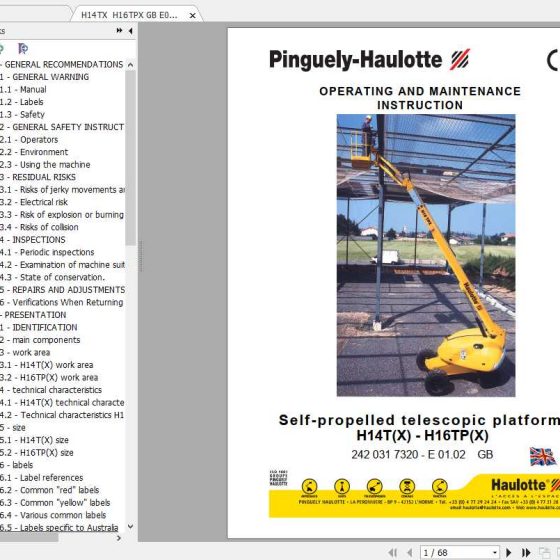Go to H14T(X) technical characteristics bookmark
The image size is (560, 560).
[x=62, y=402]
